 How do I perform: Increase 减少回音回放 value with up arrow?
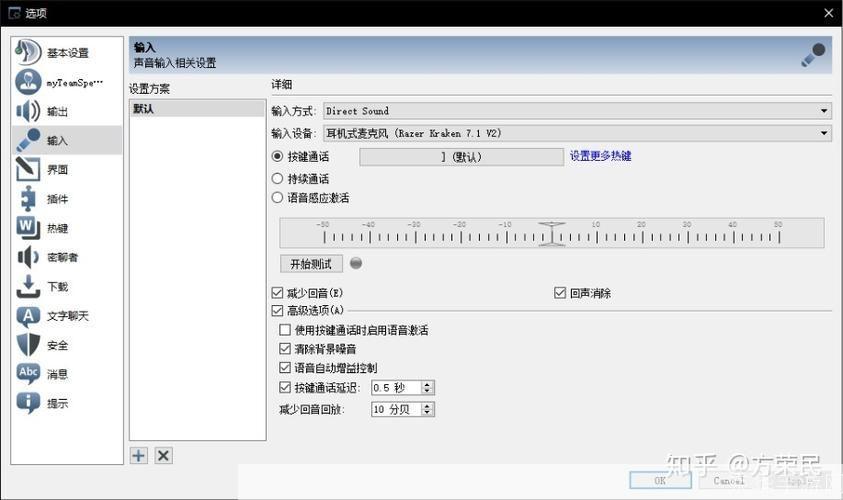pyautogui.click(x=427, y=406)
